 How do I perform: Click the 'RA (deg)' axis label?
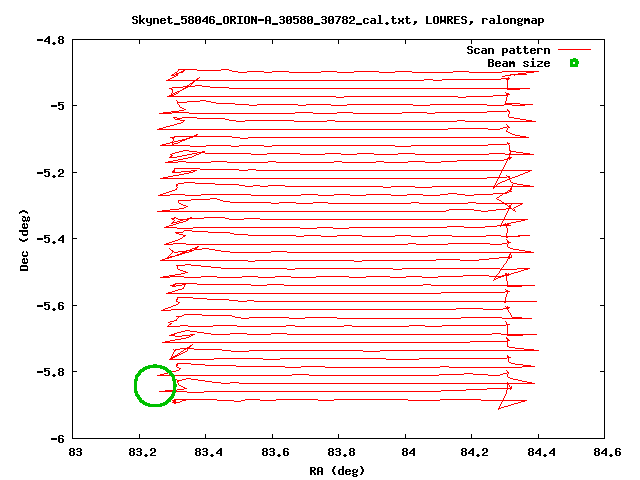pyautogui.click(x=337, y=471)
